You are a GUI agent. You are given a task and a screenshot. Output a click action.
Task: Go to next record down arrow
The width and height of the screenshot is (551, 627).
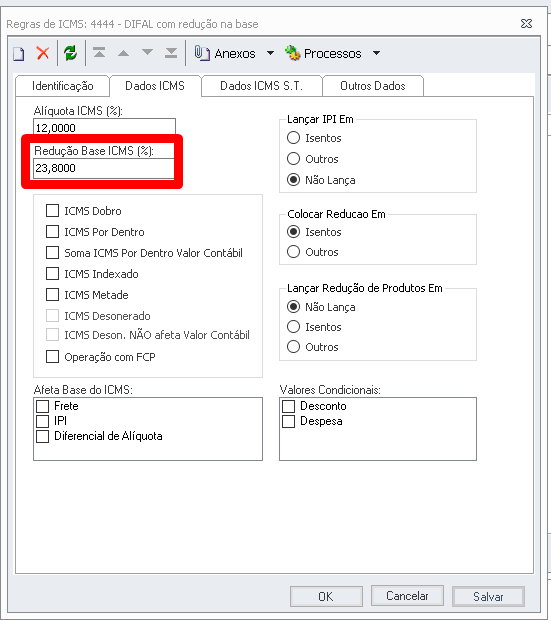click(148, 52)
